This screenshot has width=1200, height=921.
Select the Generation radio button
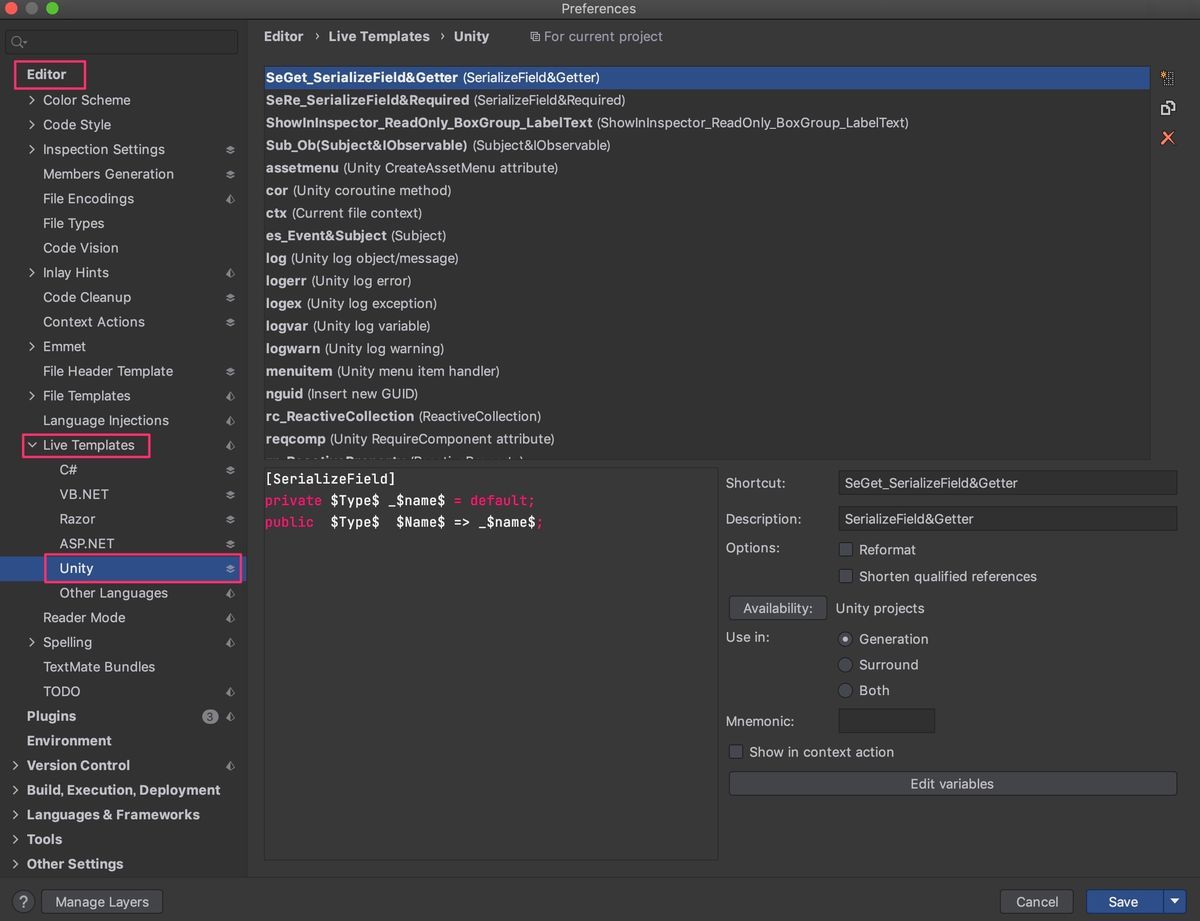[846, 639]
